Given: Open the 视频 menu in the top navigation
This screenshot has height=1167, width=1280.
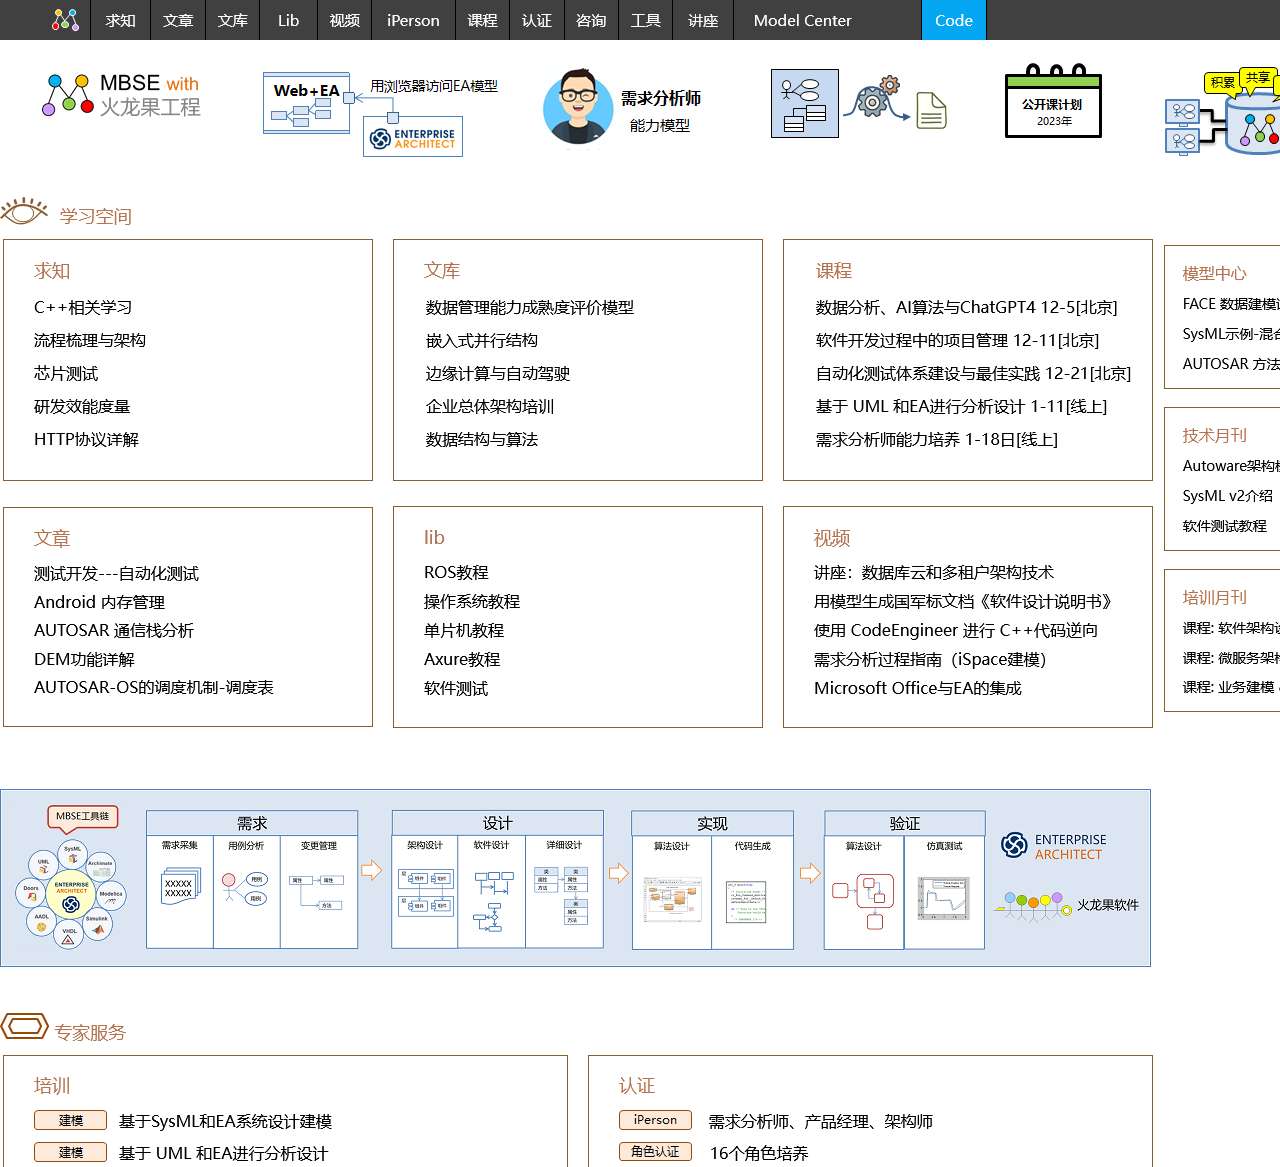Looking at the screenshot, I should (x=344, y=20).
